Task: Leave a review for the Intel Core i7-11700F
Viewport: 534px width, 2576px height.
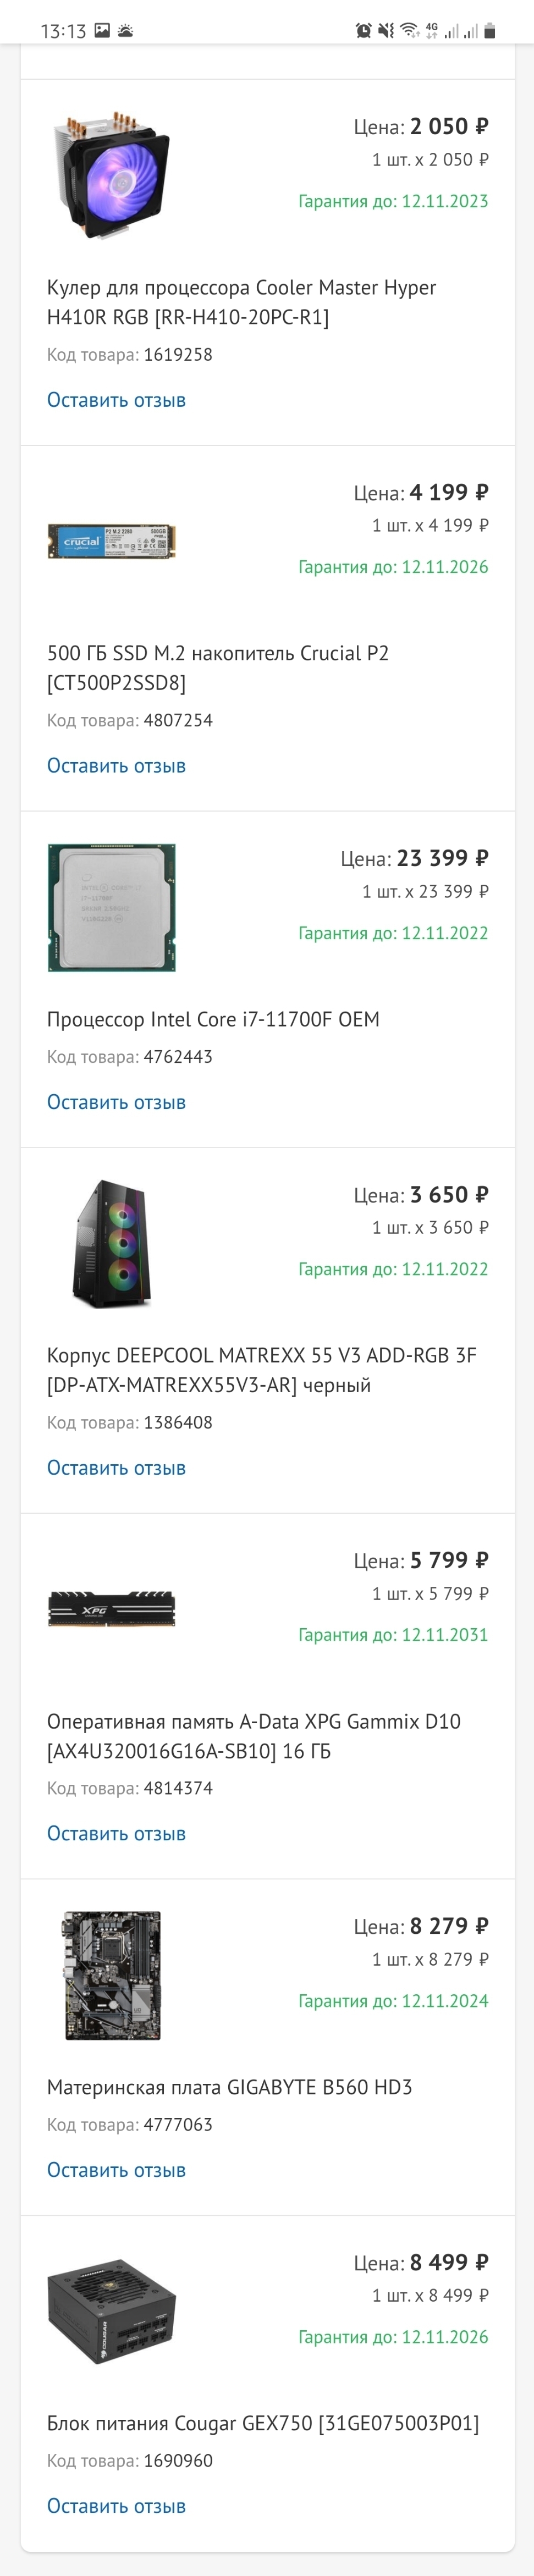Action: [116, 1102]
